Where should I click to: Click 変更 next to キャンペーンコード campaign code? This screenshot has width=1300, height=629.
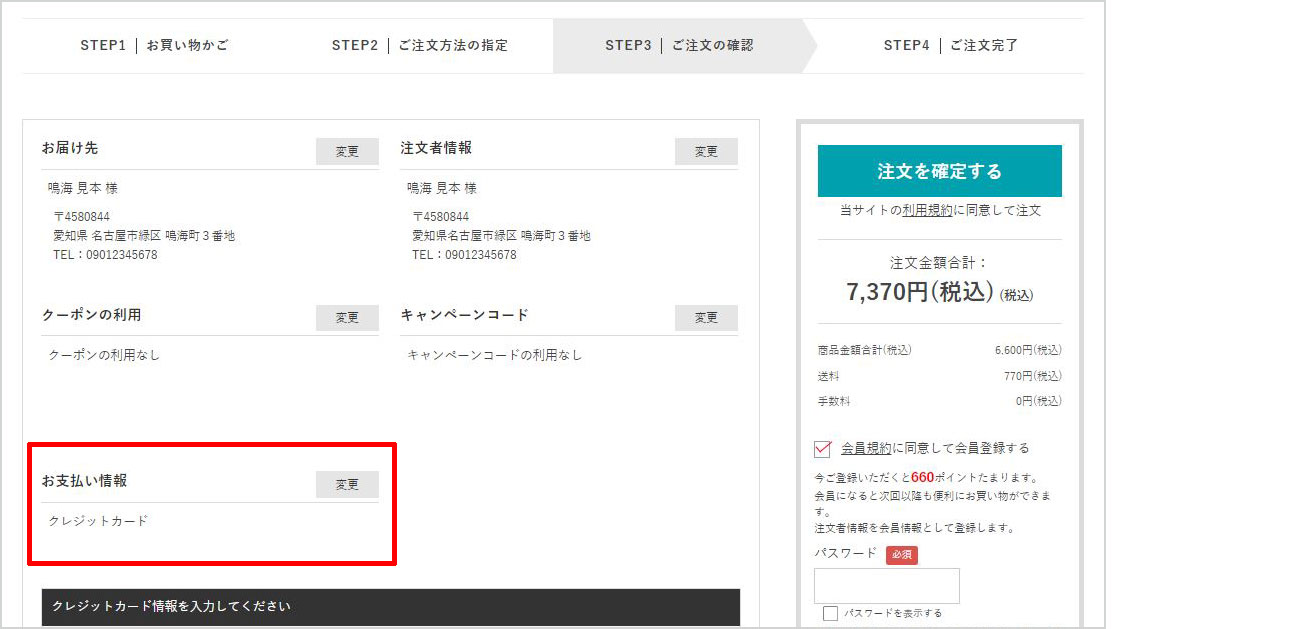click(706, 317)
